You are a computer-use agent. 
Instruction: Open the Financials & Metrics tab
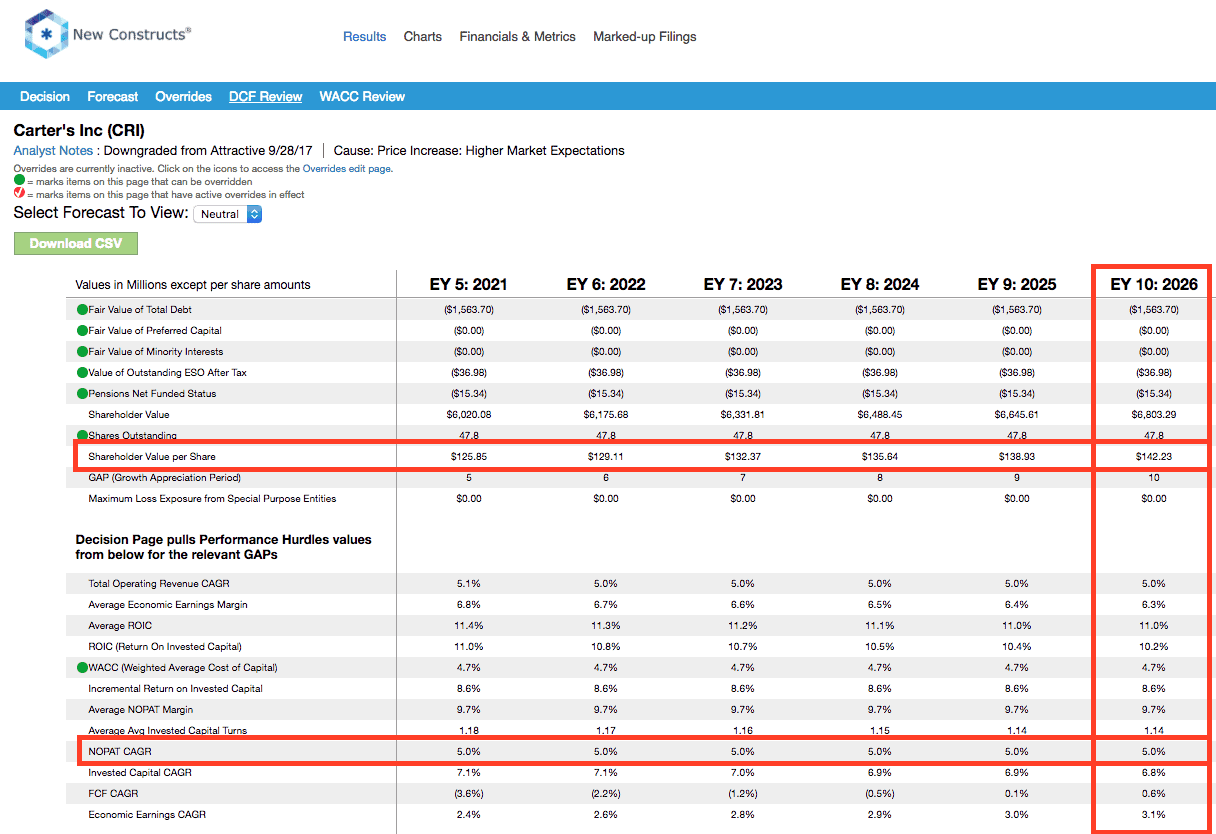[x=518, y=36]
